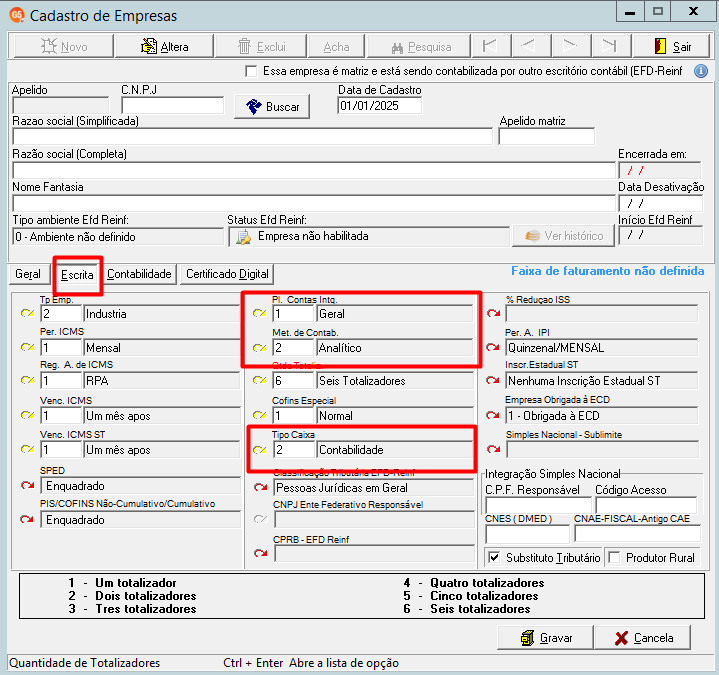
Task: Open the Venc. ICMS lookup arrow icon
Action: (x=28, y=415)
